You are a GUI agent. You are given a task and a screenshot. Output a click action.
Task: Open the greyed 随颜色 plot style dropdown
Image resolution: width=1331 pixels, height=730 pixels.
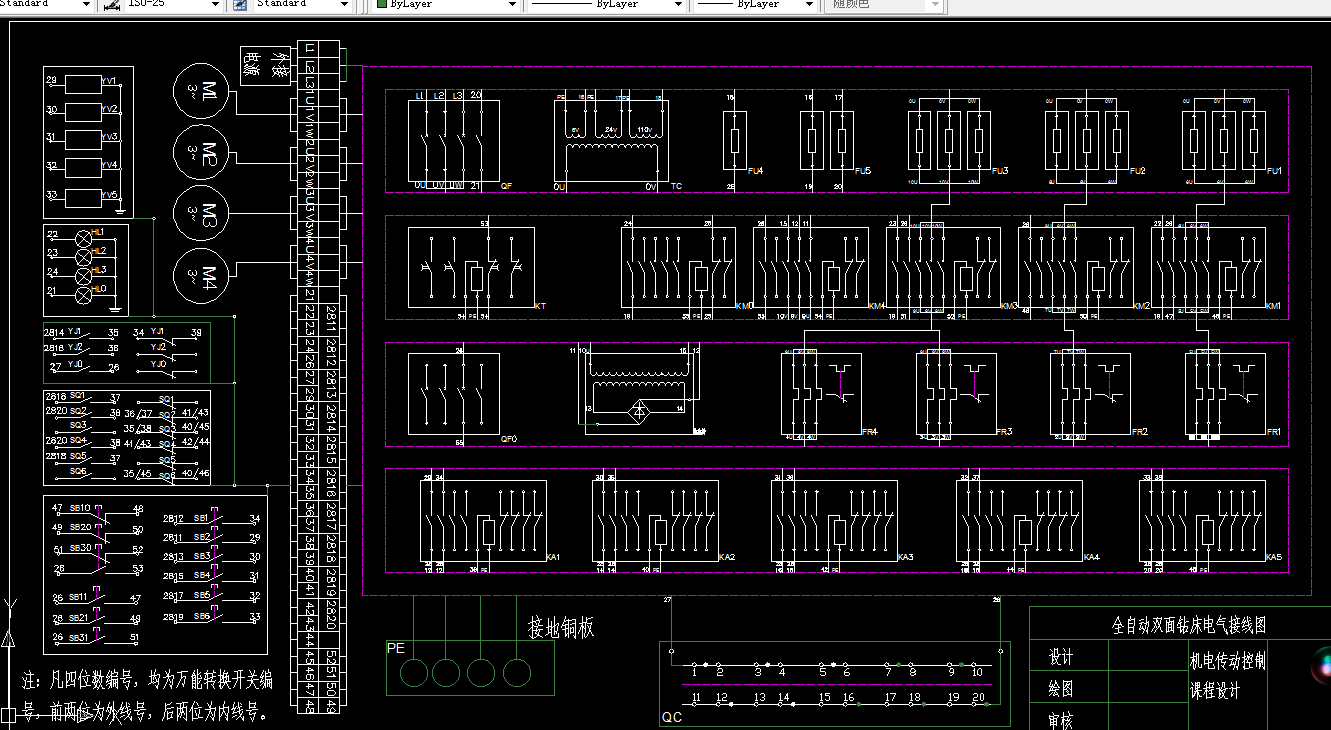(x=886, y=5)
